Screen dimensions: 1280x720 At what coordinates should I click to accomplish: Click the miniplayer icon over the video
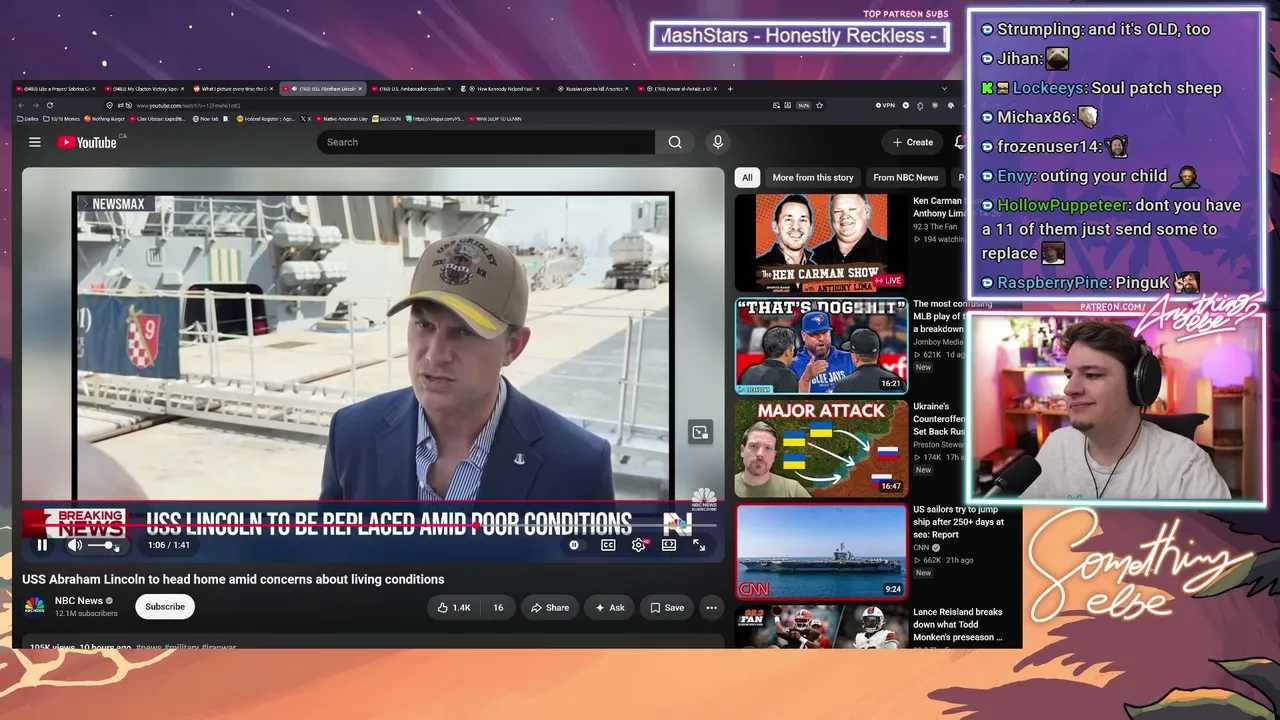pyautogui.click(x=700, y=432)
